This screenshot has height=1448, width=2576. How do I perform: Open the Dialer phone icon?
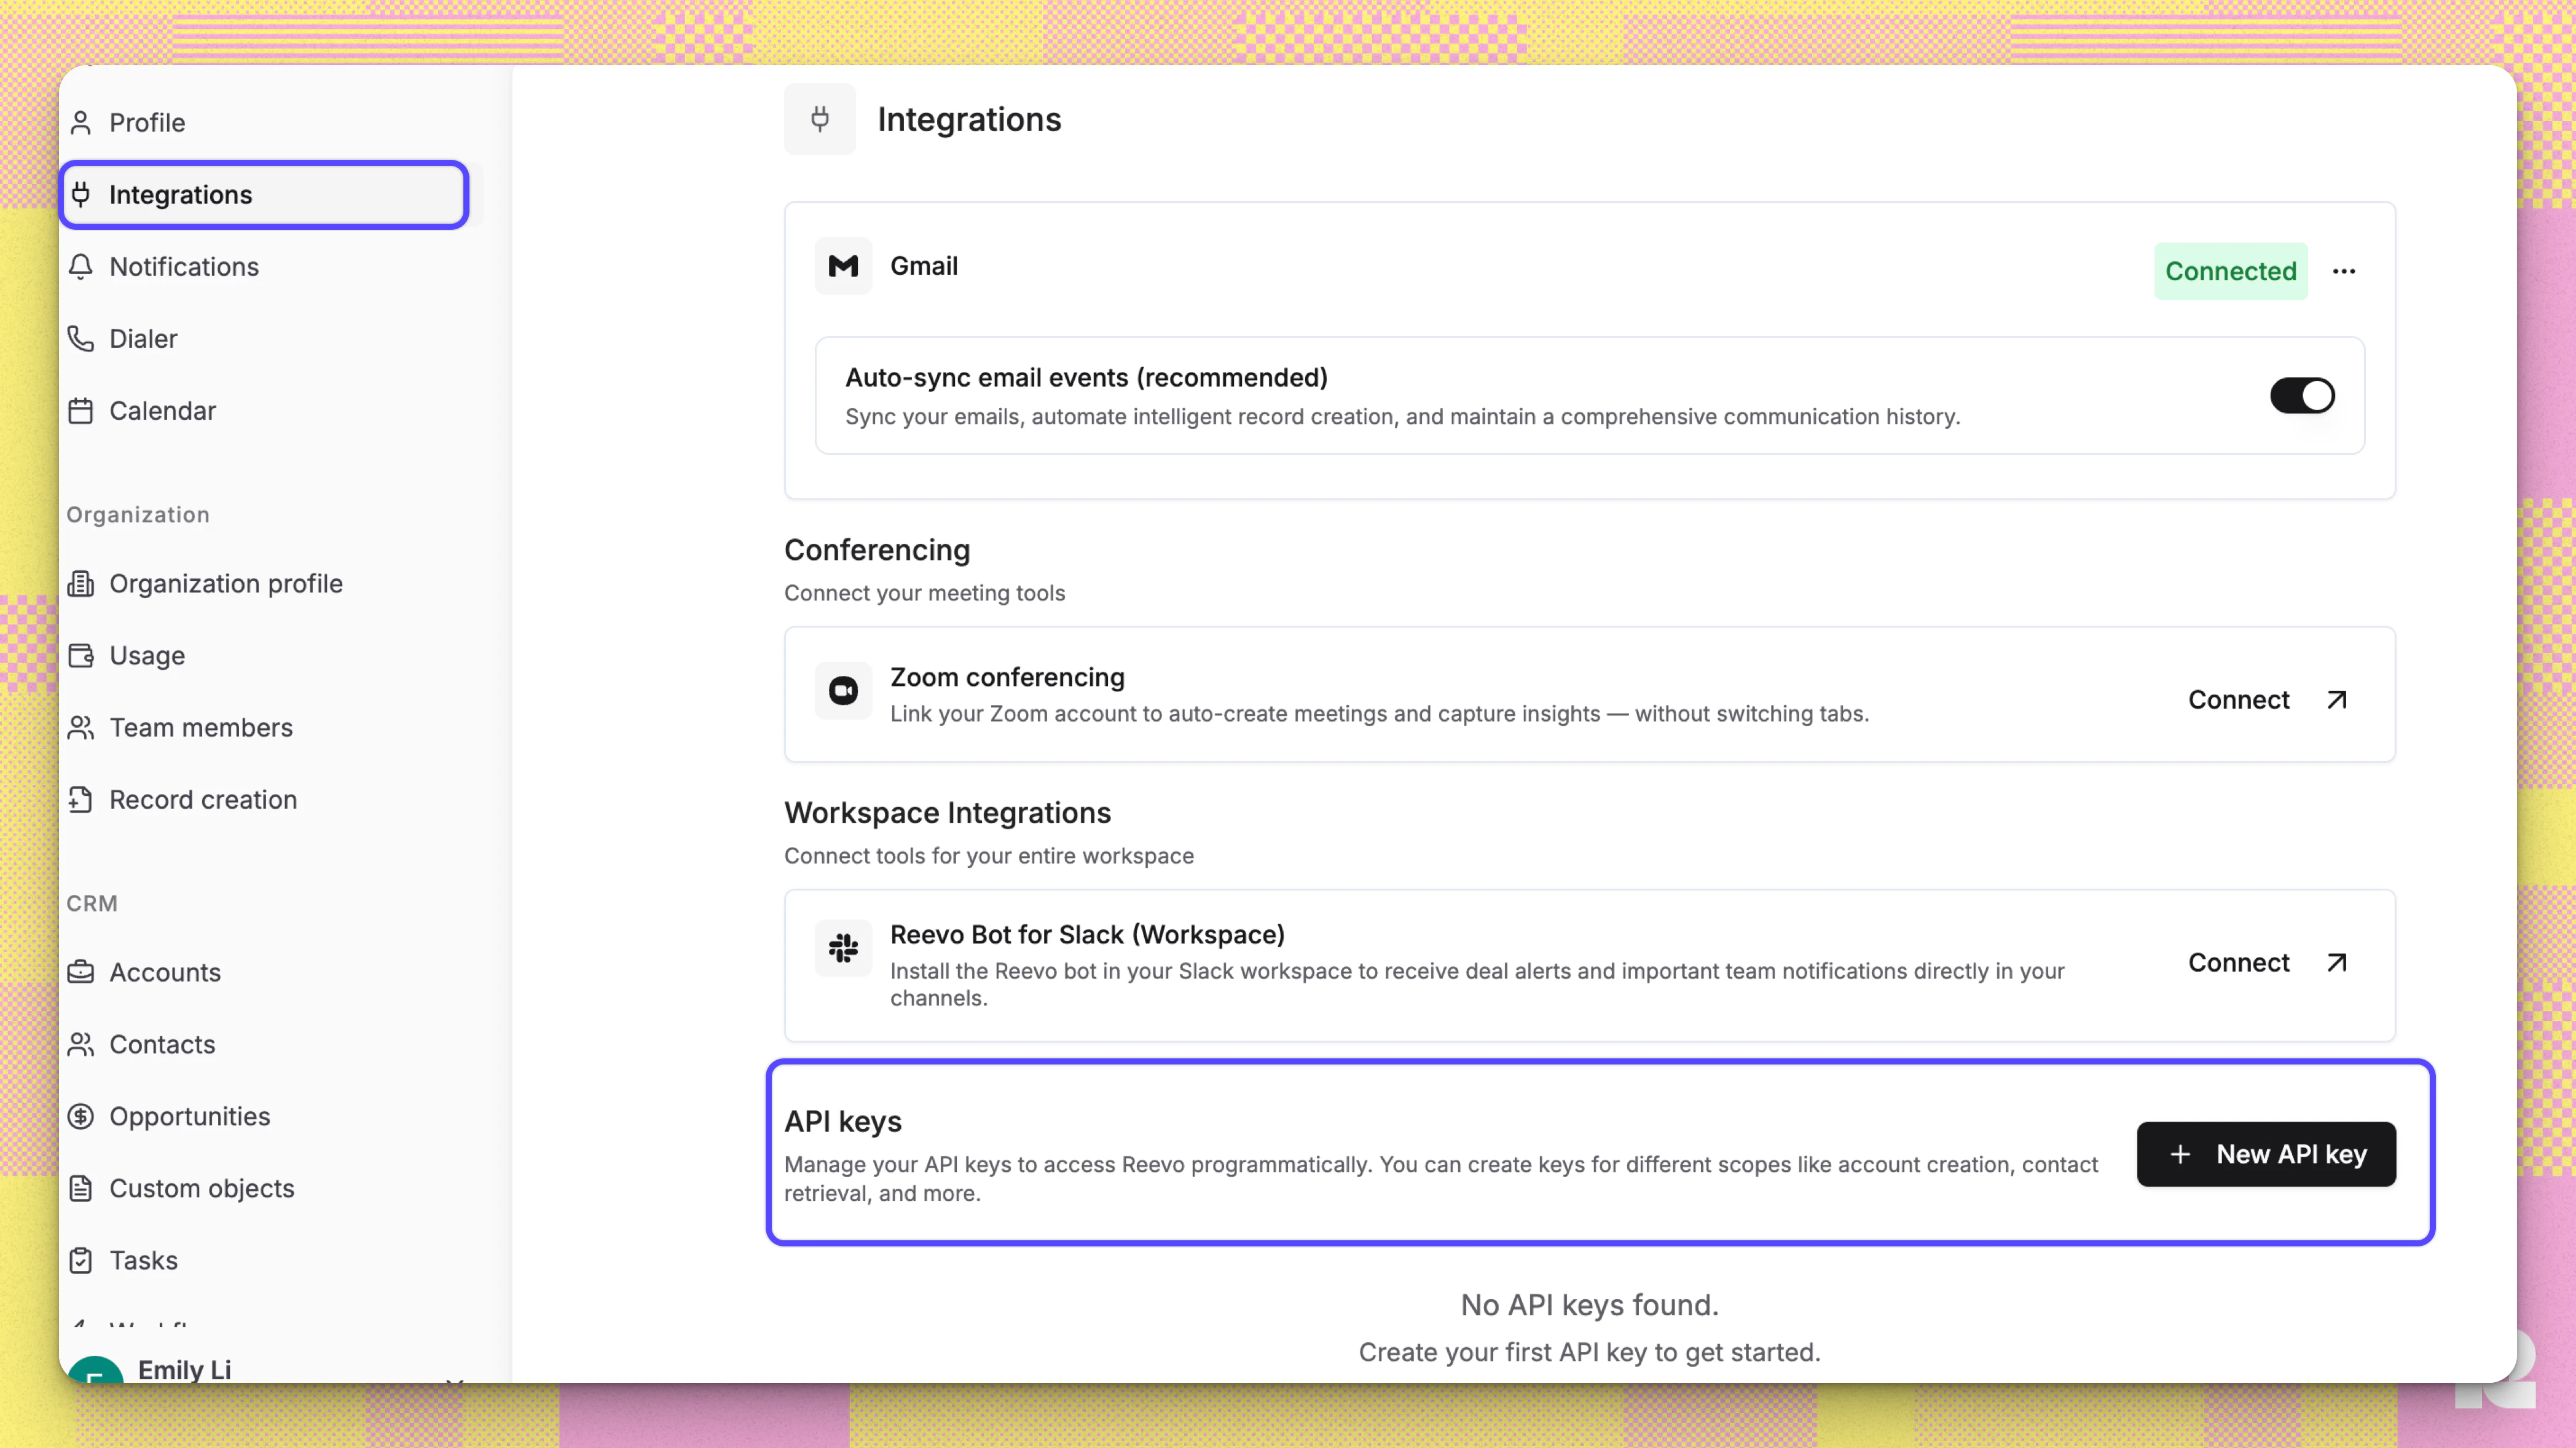pyautogui.click(x=82, y=338)
